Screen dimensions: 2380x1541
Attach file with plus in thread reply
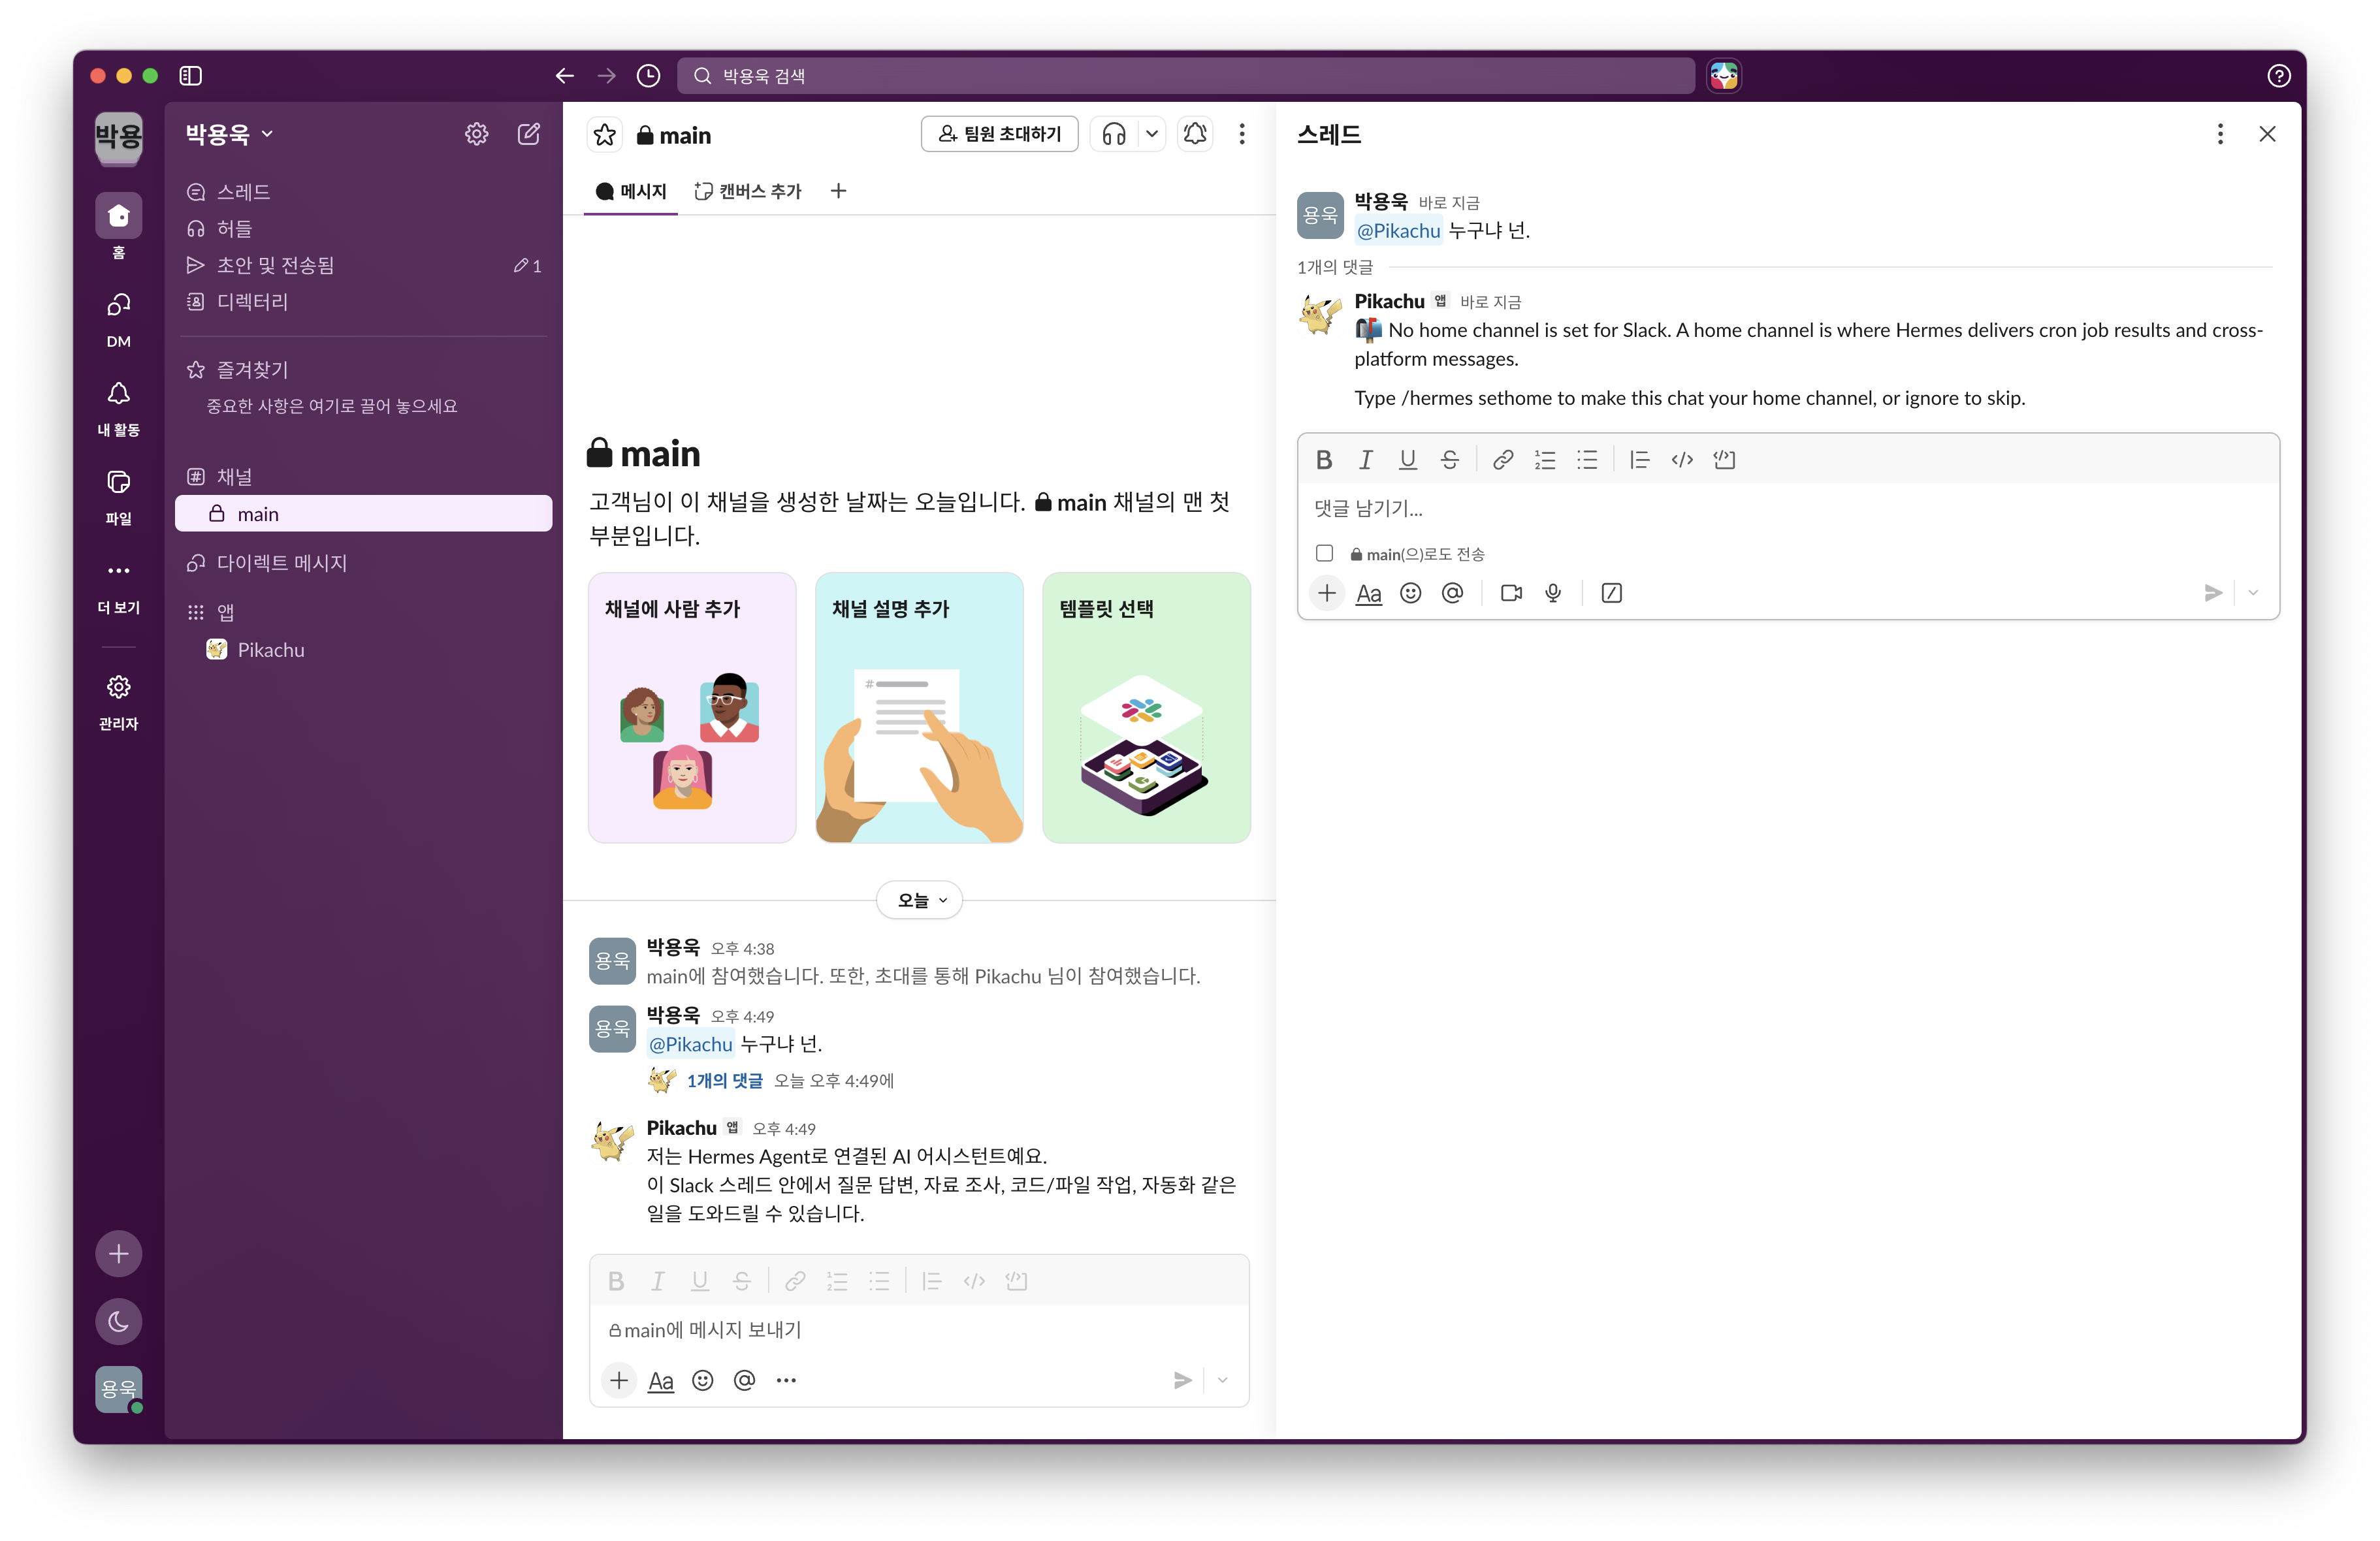coord(1327,593)
